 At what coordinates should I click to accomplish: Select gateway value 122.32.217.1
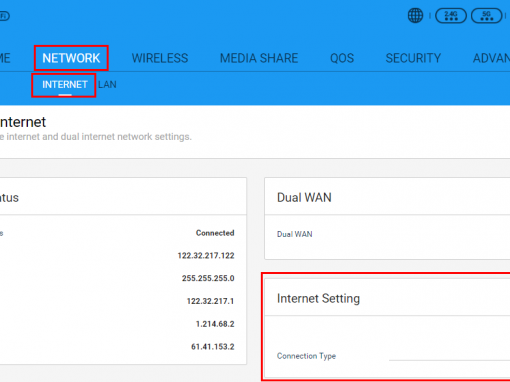[210, 301]
